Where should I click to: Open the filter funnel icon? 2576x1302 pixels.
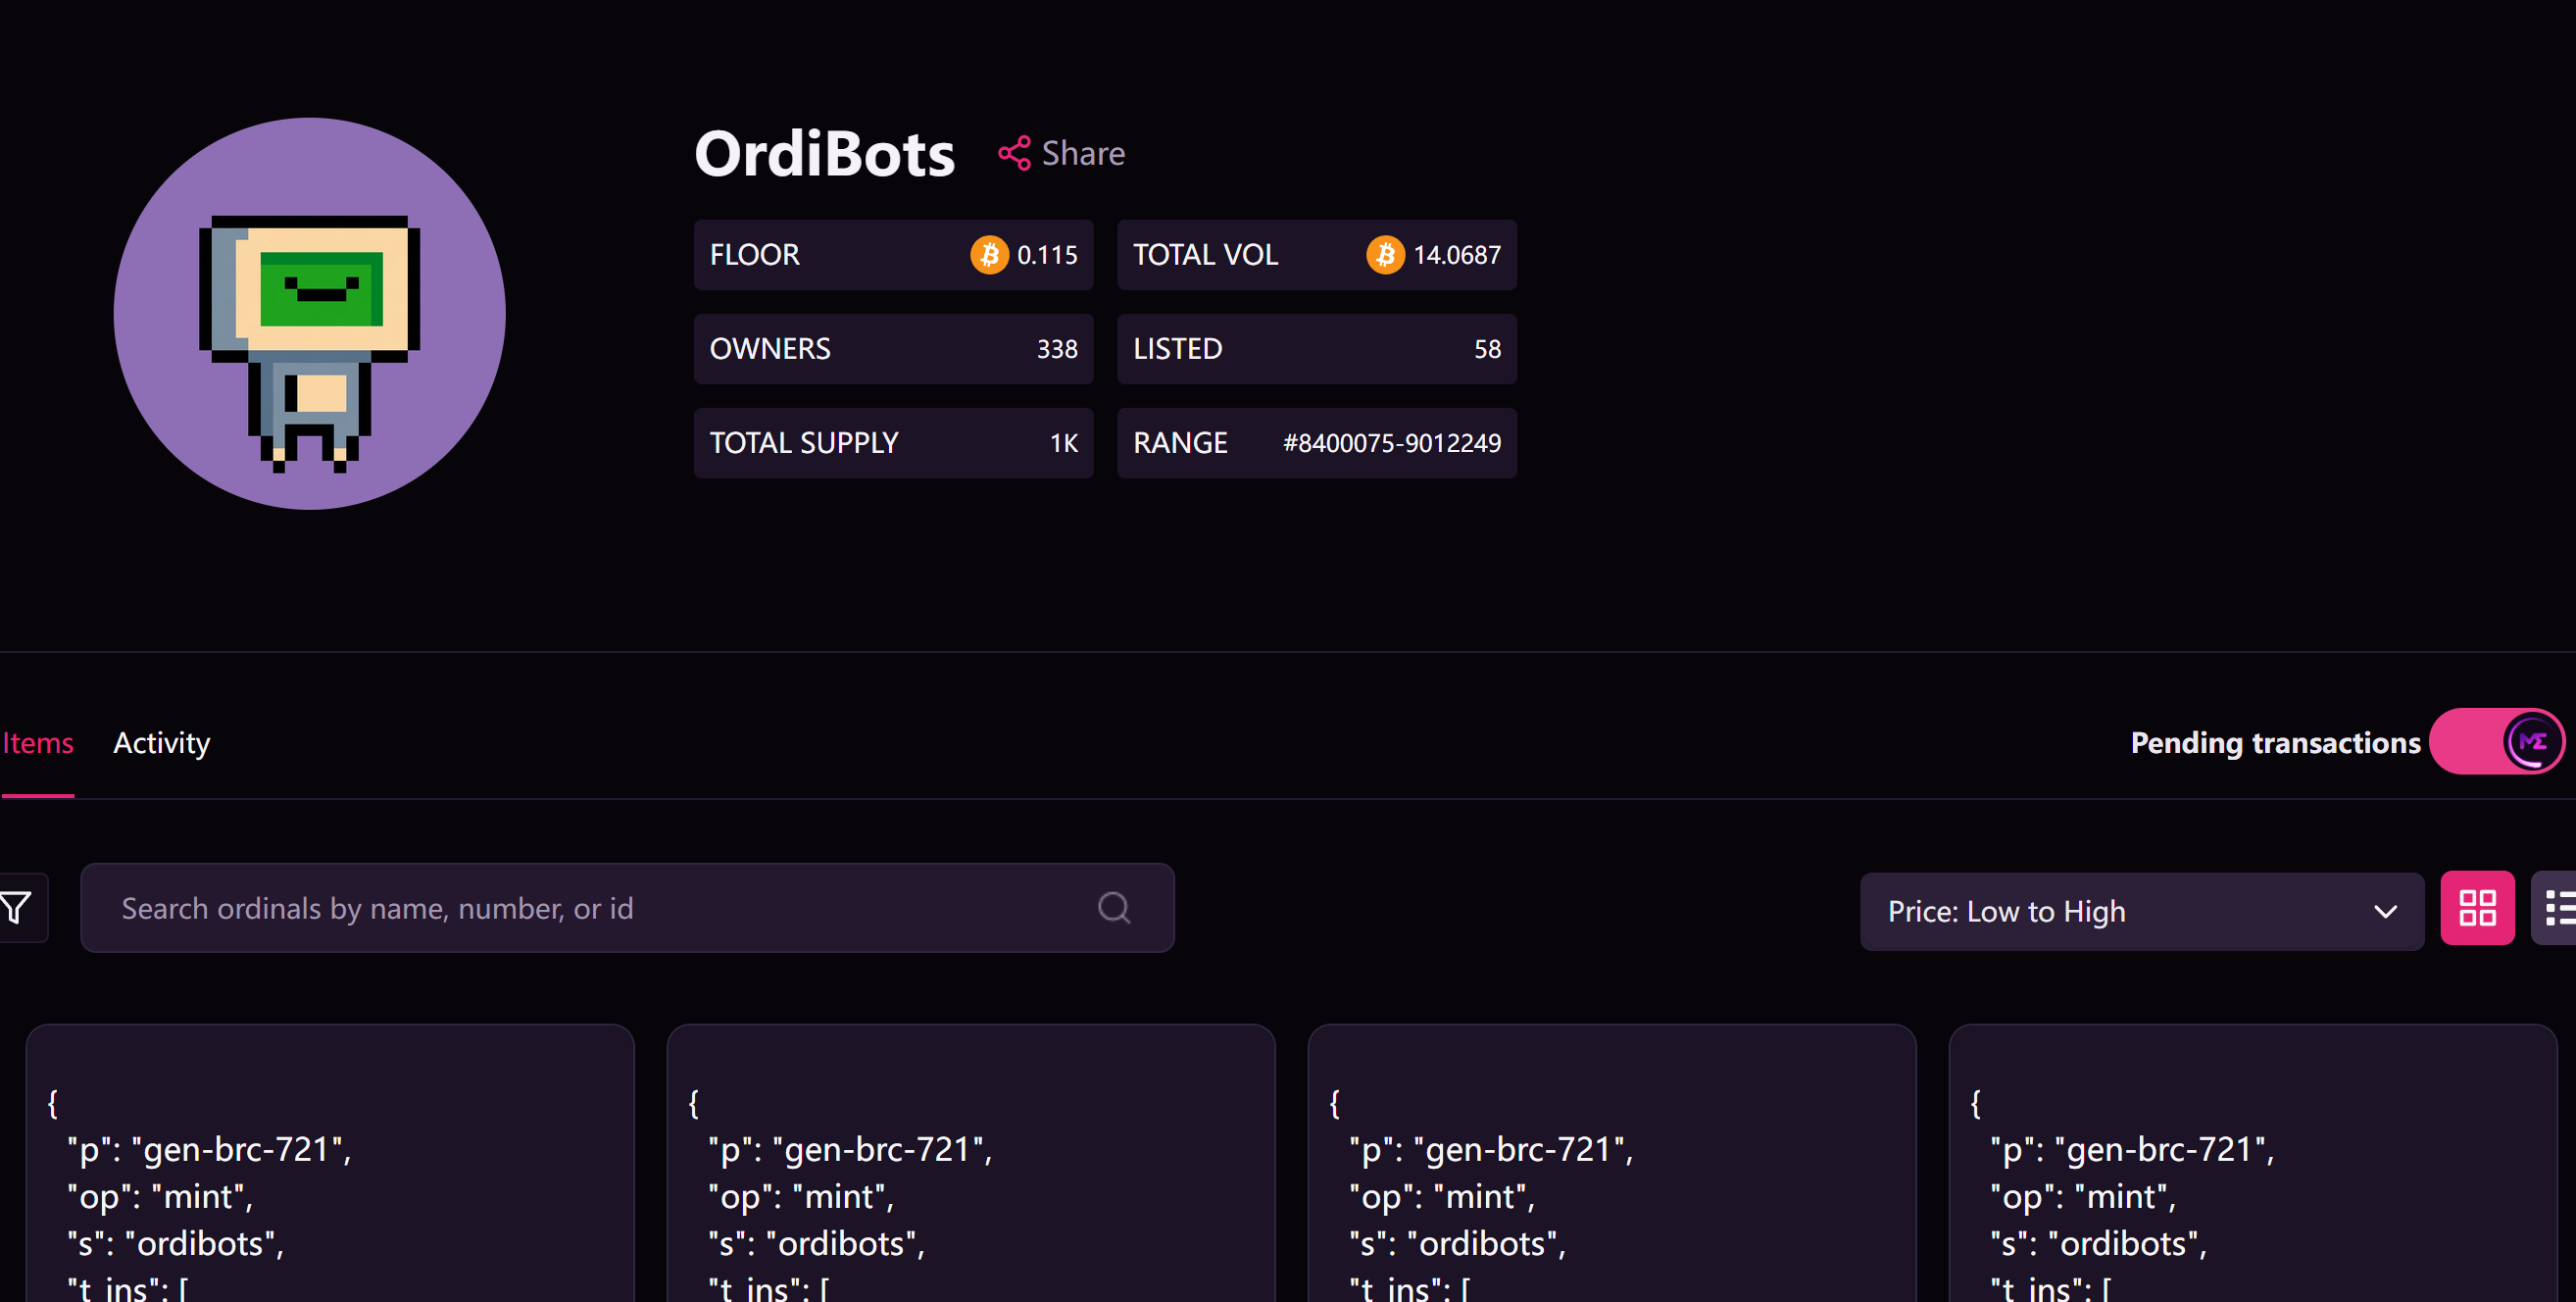pos(16,908)
